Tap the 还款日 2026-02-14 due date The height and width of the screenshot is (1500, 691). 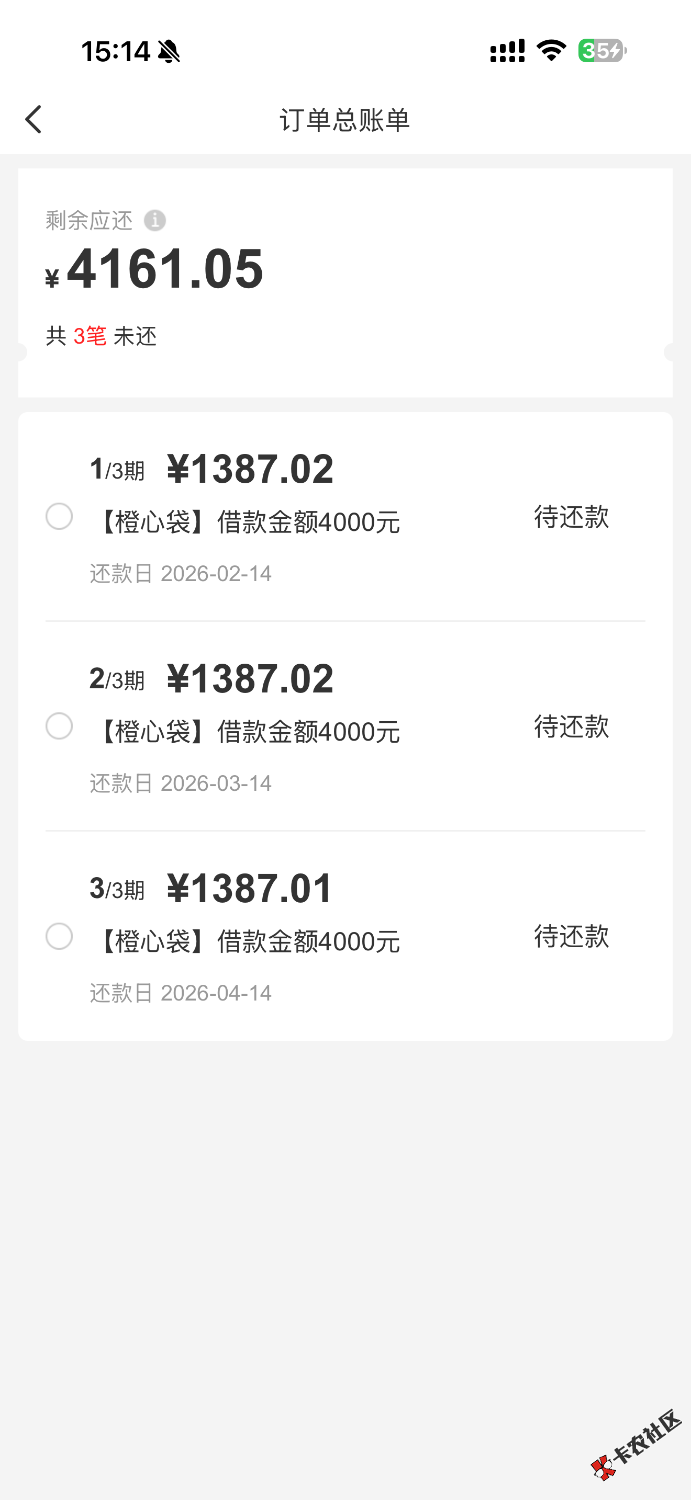(x=181, y=574)
